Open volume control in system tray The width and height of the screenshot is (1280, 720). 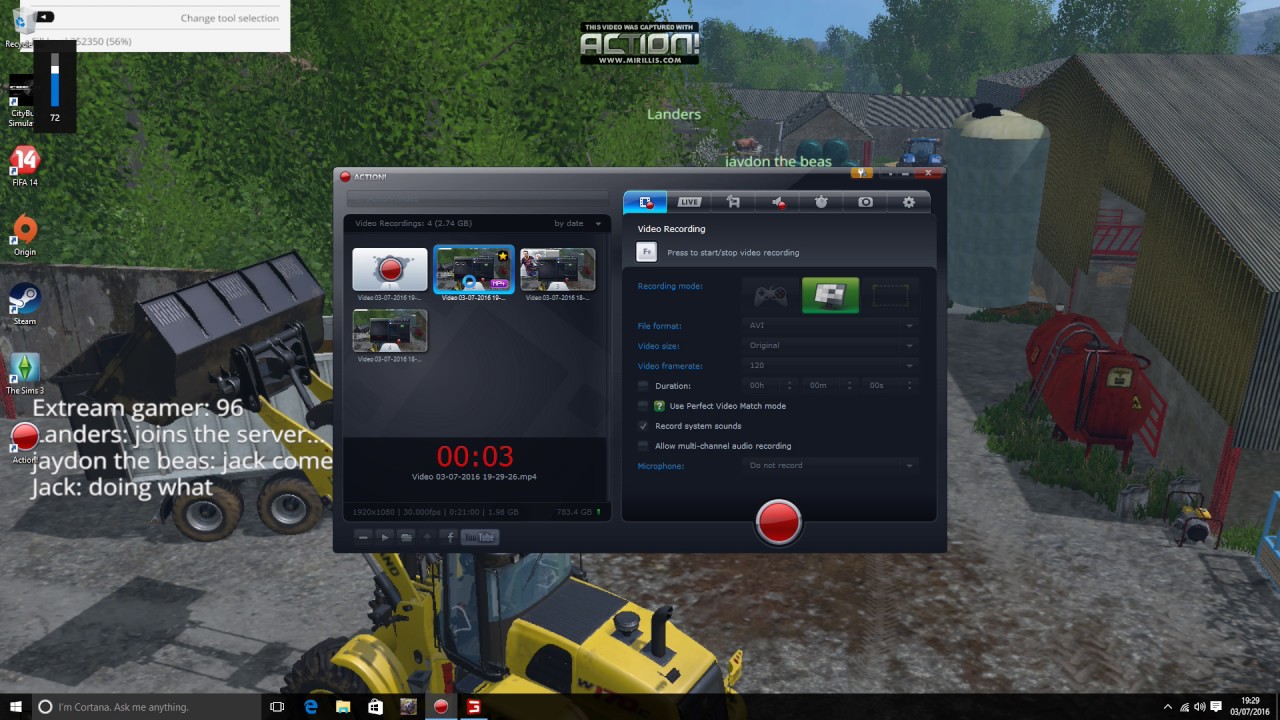[1199, 707]
